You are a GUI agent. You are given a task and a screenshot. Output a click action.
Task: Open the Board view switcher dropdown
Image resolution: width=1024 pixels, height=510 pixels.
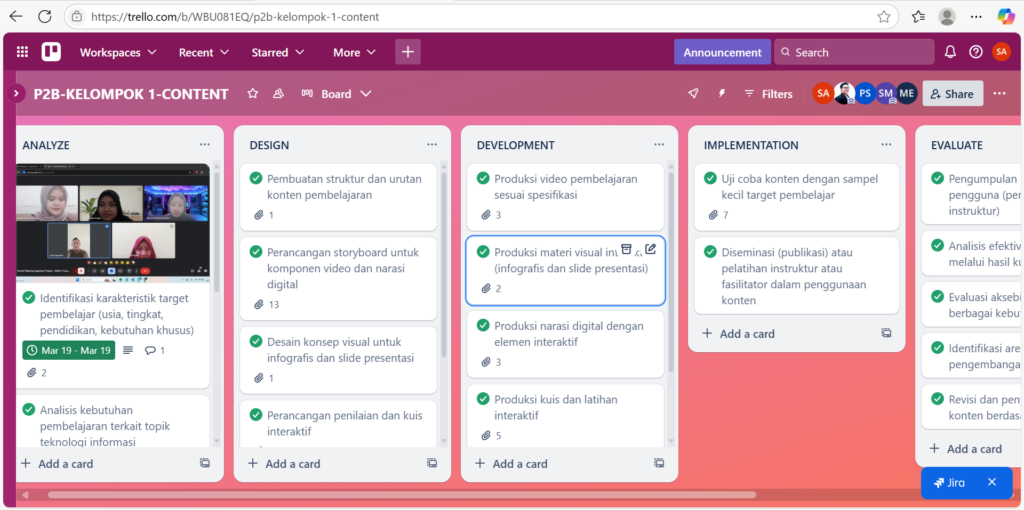[336, 94]
